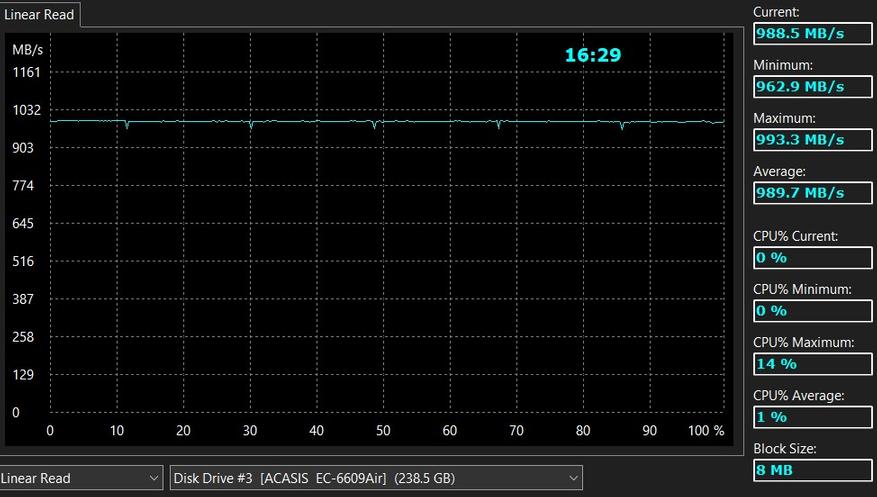
Task: Click the Average: label above 989.7 MB/s
Action: coord(779,172)
